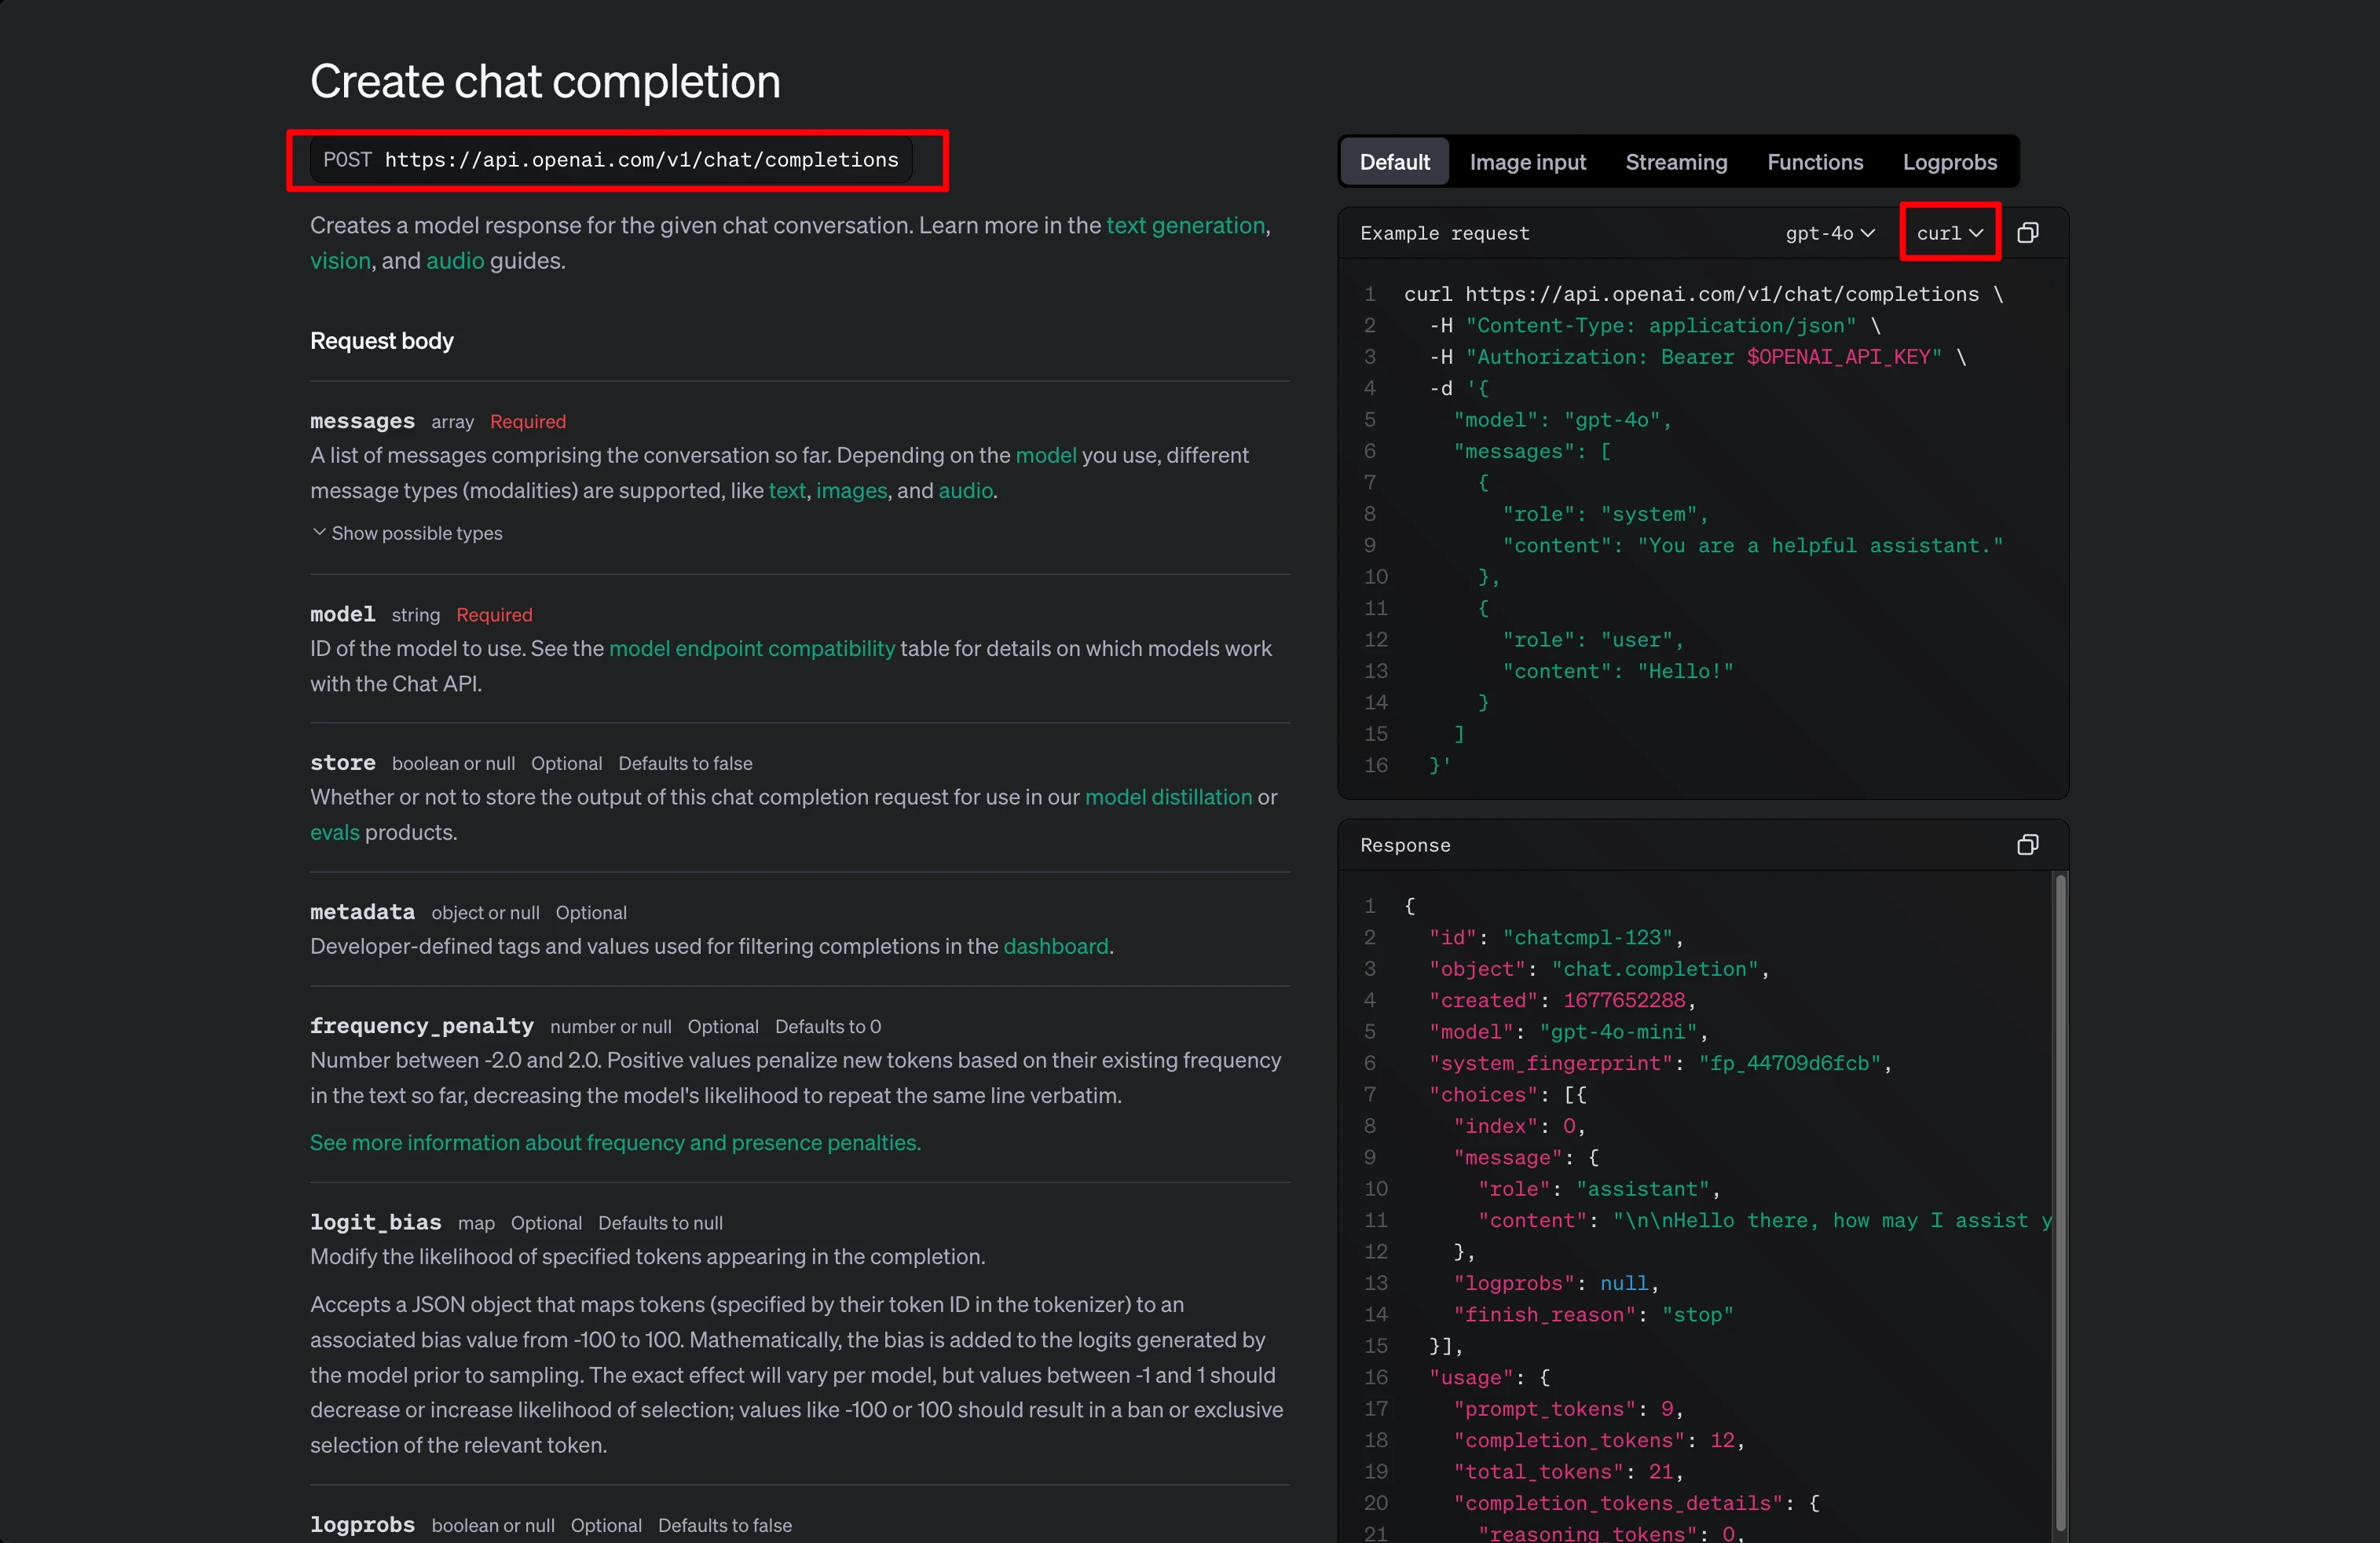Open the text generation guide link
This screenshot has width=2380, height=1543.
[x=1185, y=225]
